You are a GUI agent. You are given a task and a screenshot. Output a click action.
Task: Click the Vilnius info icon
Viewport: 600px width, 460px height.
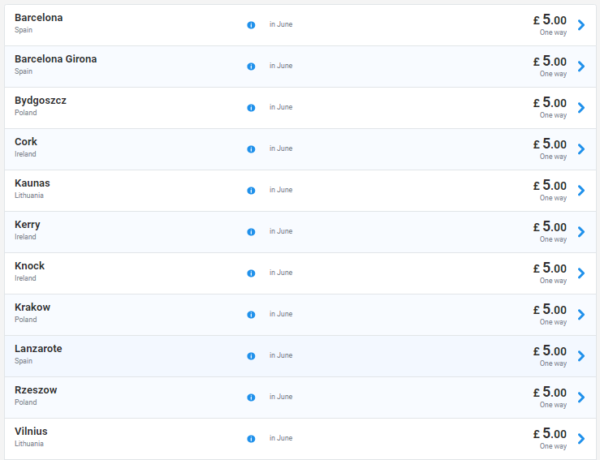pos(251,438)
